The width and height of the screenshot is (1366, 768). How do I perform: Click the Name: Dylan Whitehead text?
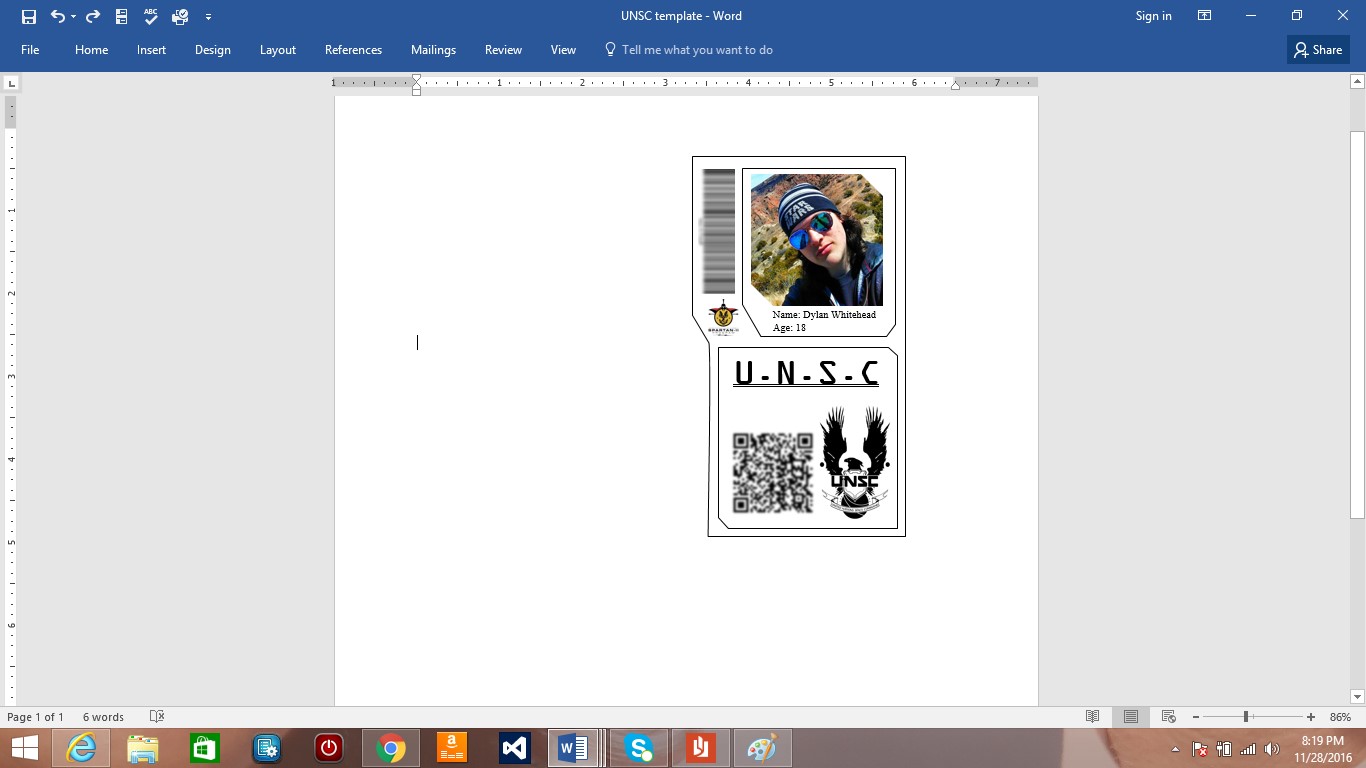point(824,314)
